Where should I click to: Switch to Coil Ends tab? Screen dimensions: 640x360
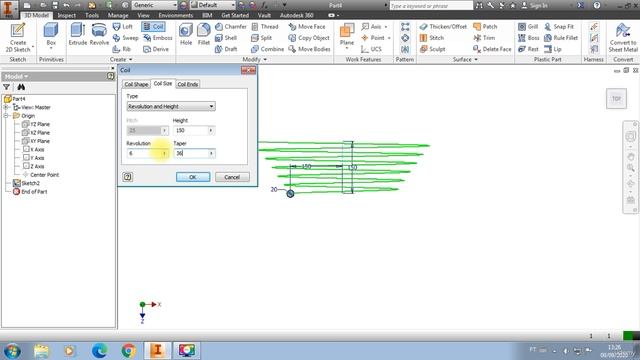click(188, 84)
